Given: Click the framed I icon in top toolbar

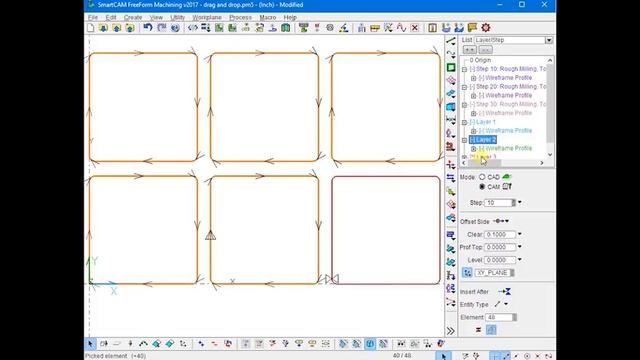Looking at the screenshot, I should (433, 28).
